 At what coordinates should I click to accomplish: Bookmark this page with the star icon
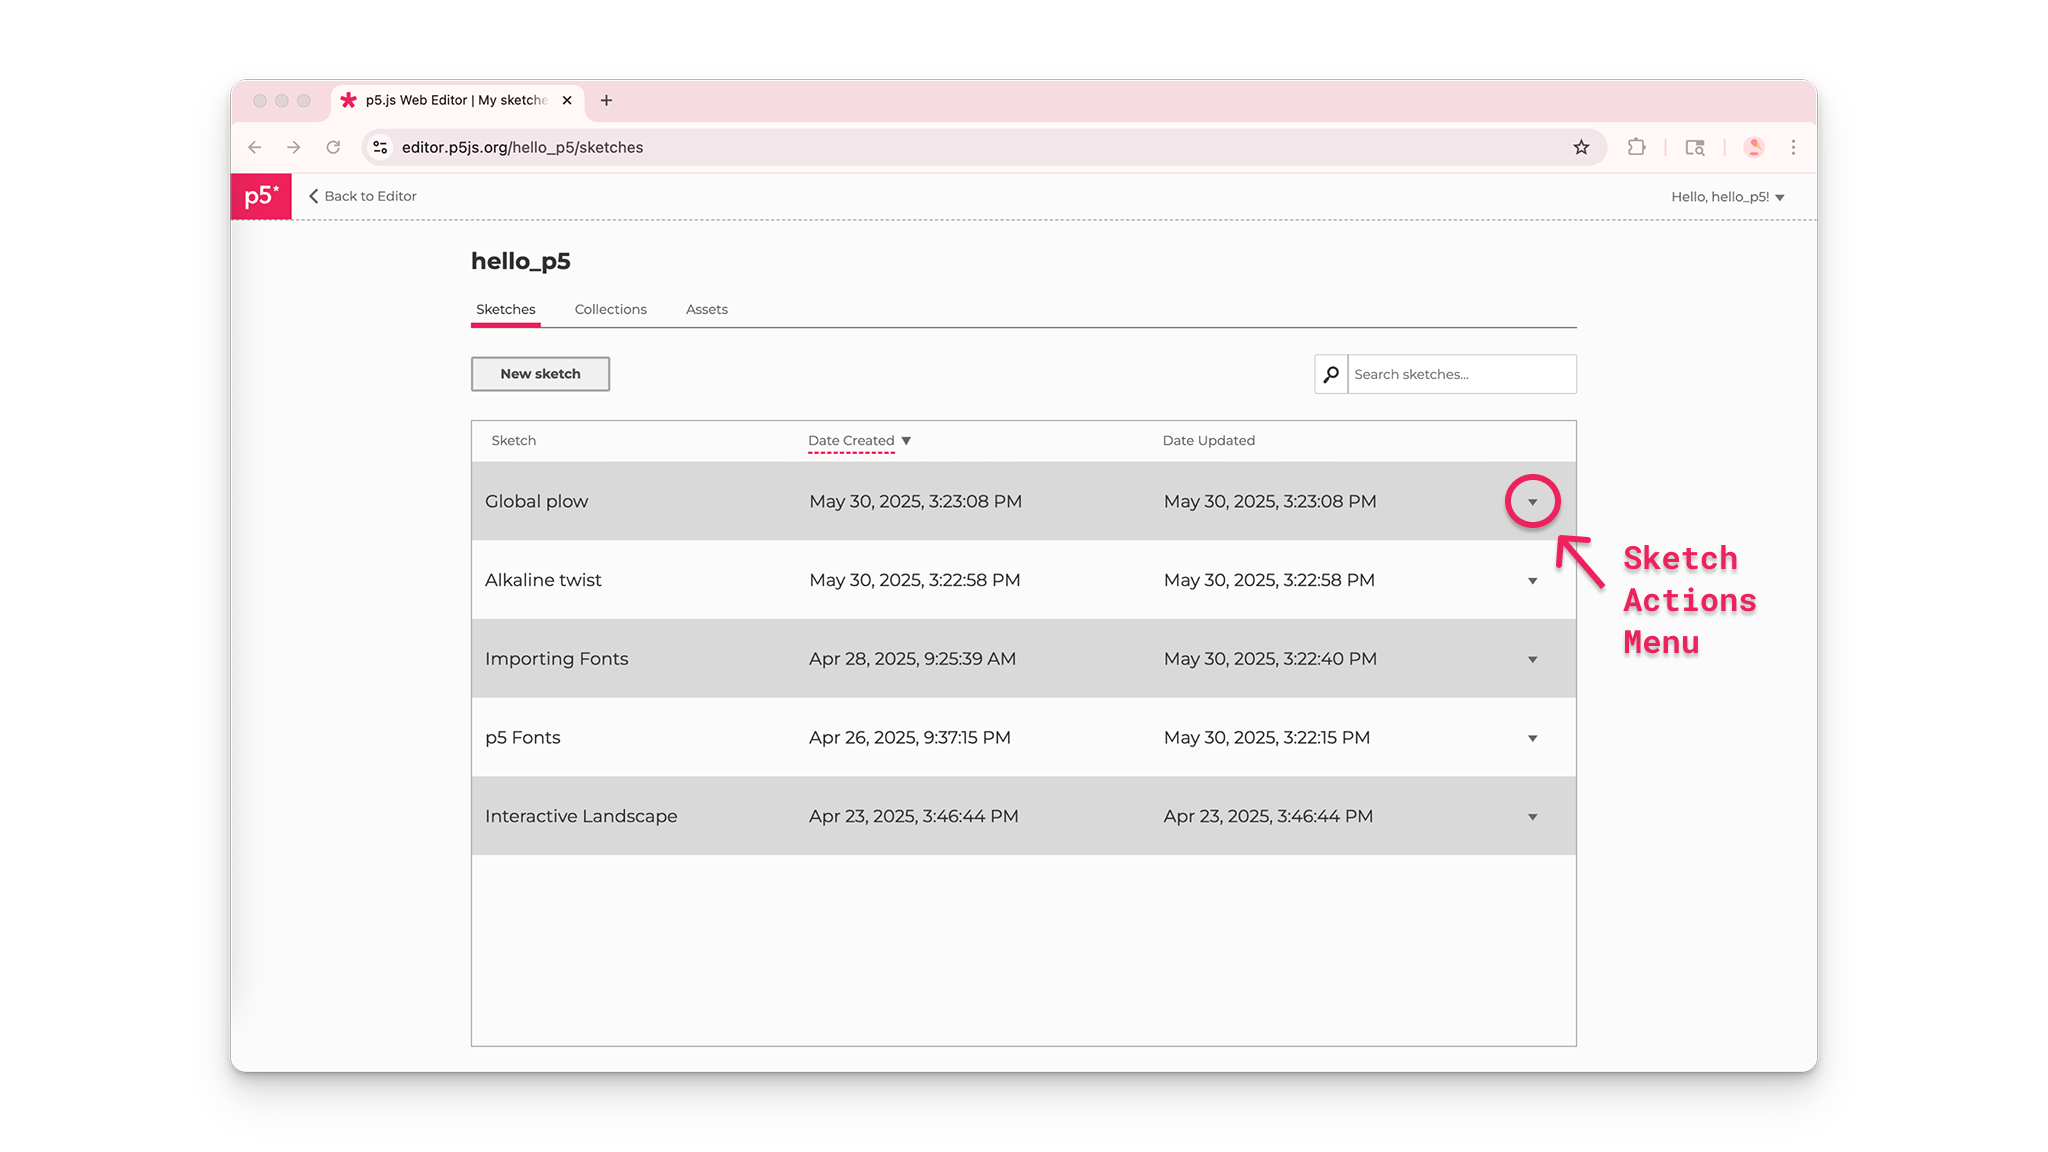click(1581, 147)
